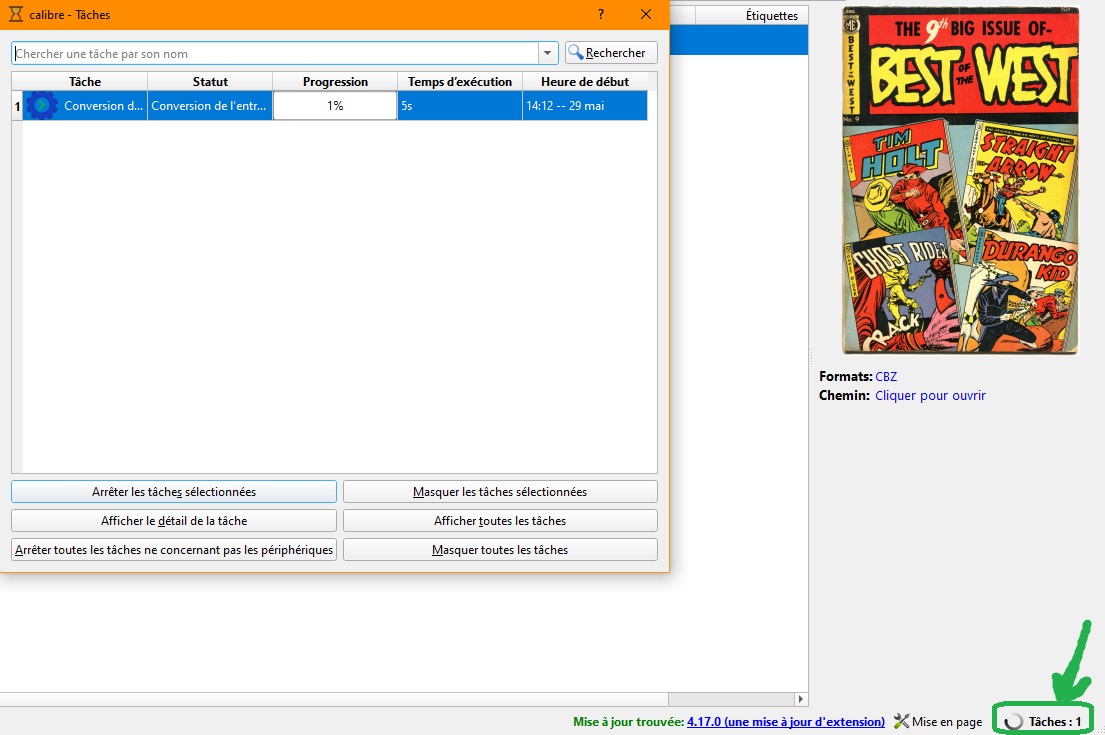Close the Tâches dialog
Viewport: 1105px width, 735px height.
click(x=646, y=14)
